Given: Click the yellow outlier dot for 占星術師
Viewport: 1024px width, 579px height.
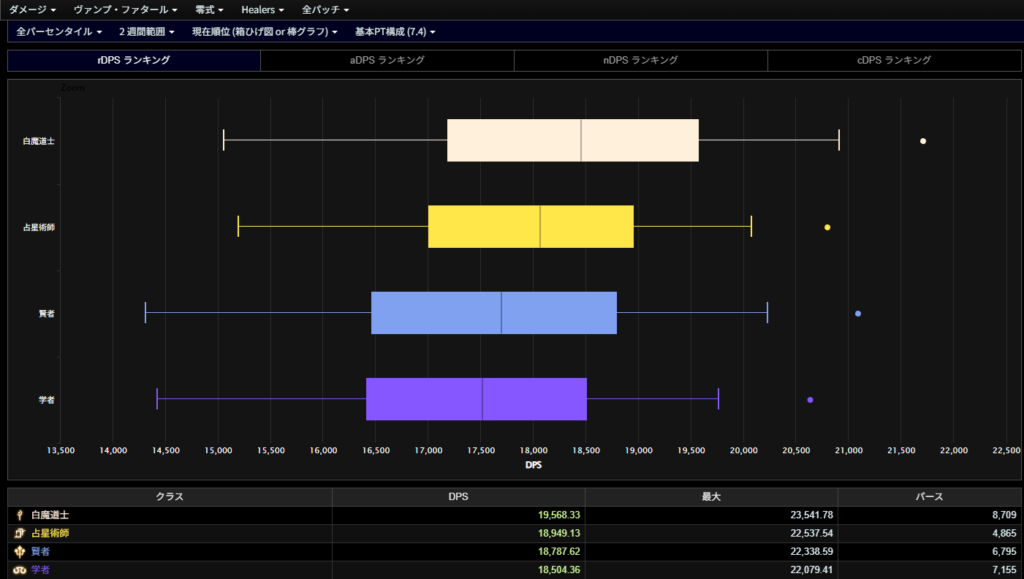Looking at the screenshot, I should (827, 227).
